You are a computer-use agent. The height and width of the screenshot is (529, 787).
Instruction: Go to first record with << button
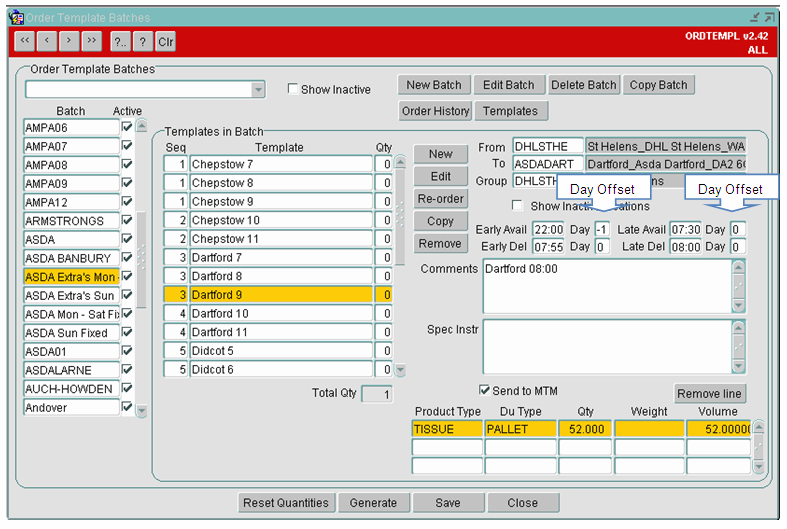pyautogui.click(x=25, y=41)
